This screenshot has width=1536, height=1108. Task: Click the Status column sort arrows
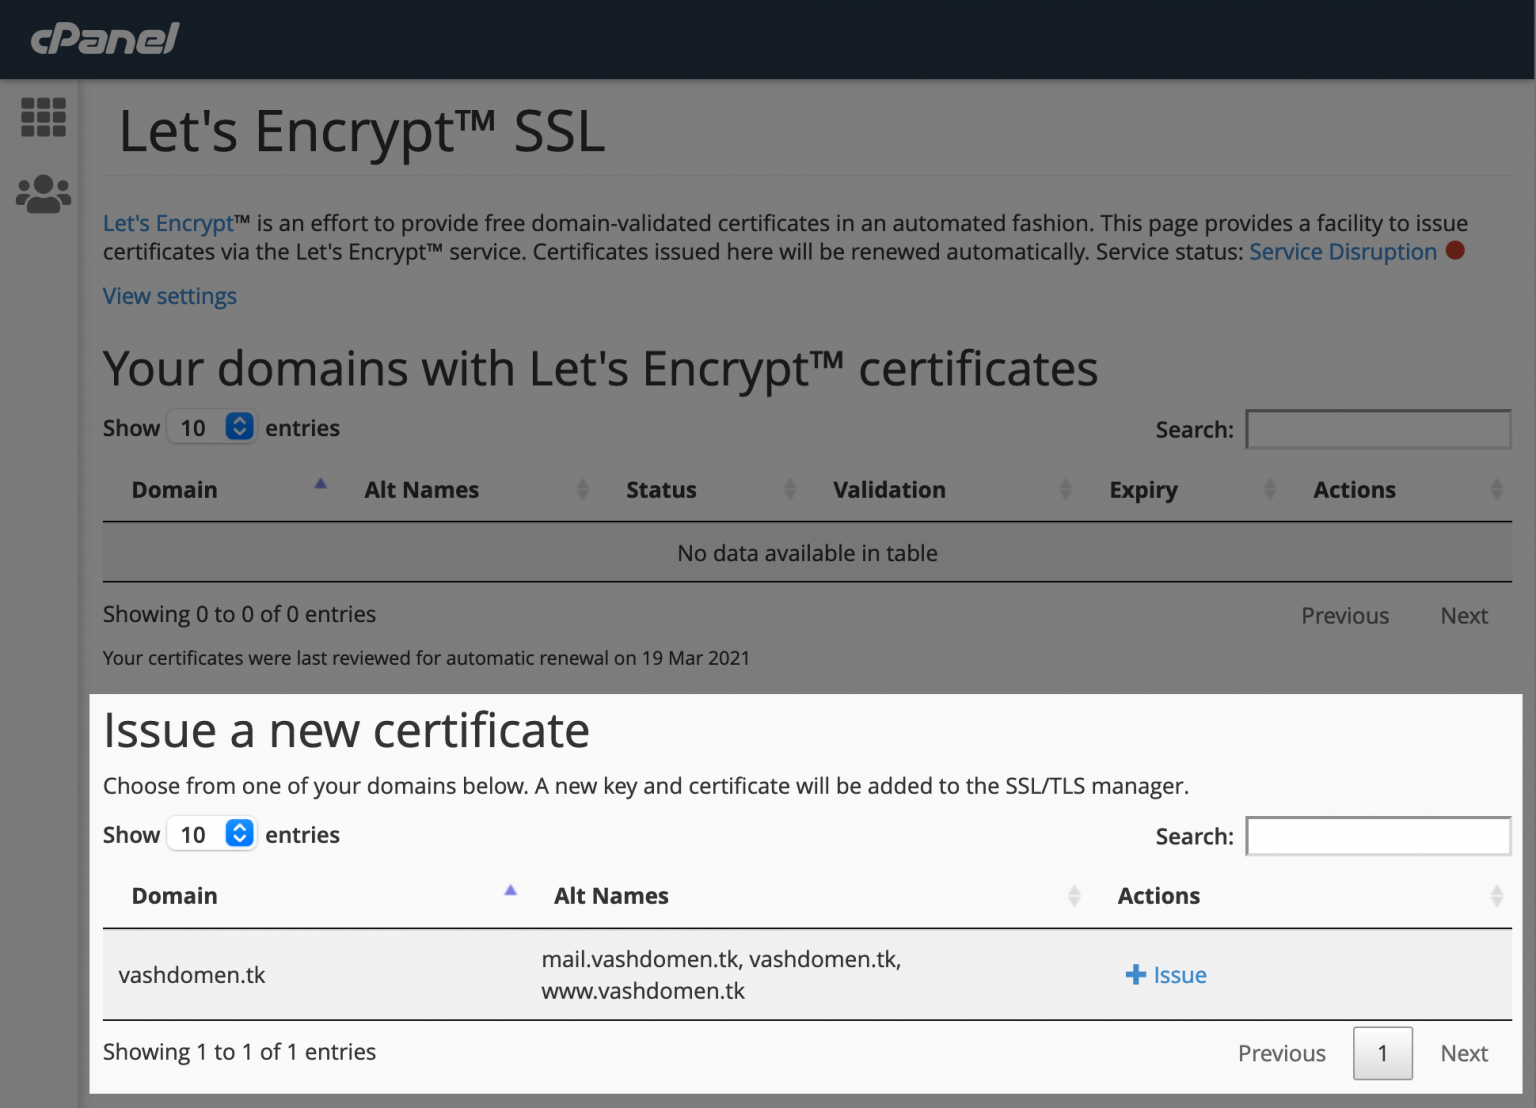click(x=790, y=490)
